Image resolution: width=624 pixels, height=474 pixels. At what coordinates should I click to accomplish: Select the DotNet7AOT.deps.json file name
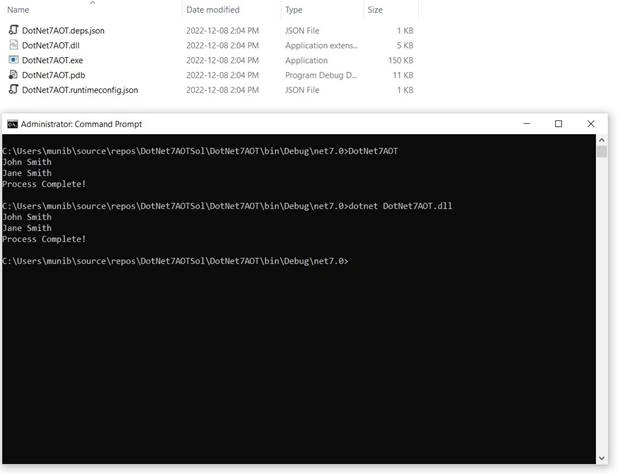[63, 31]
